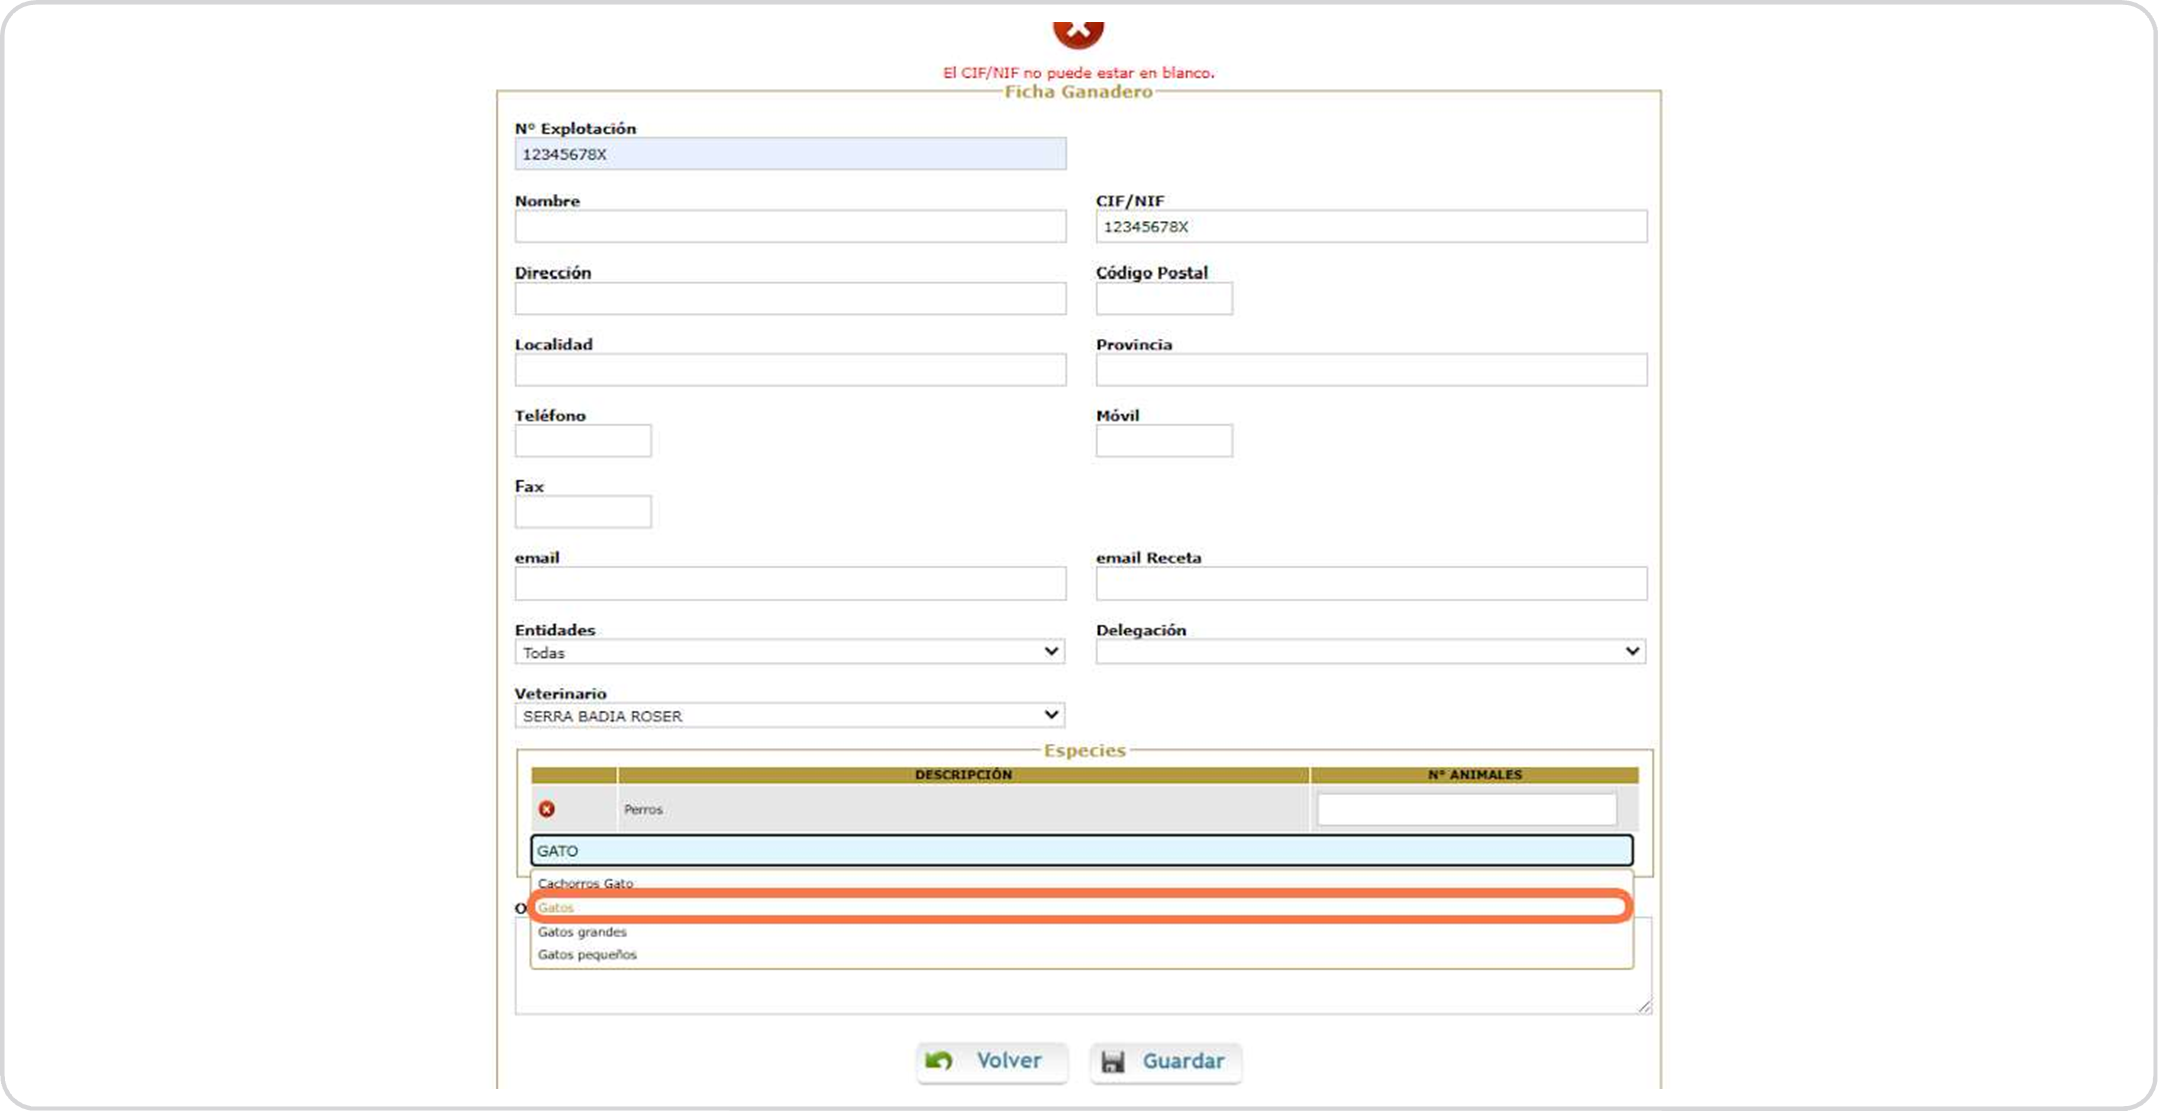Click the Guardar floppy disk icon

[x=1113, y=1062]
